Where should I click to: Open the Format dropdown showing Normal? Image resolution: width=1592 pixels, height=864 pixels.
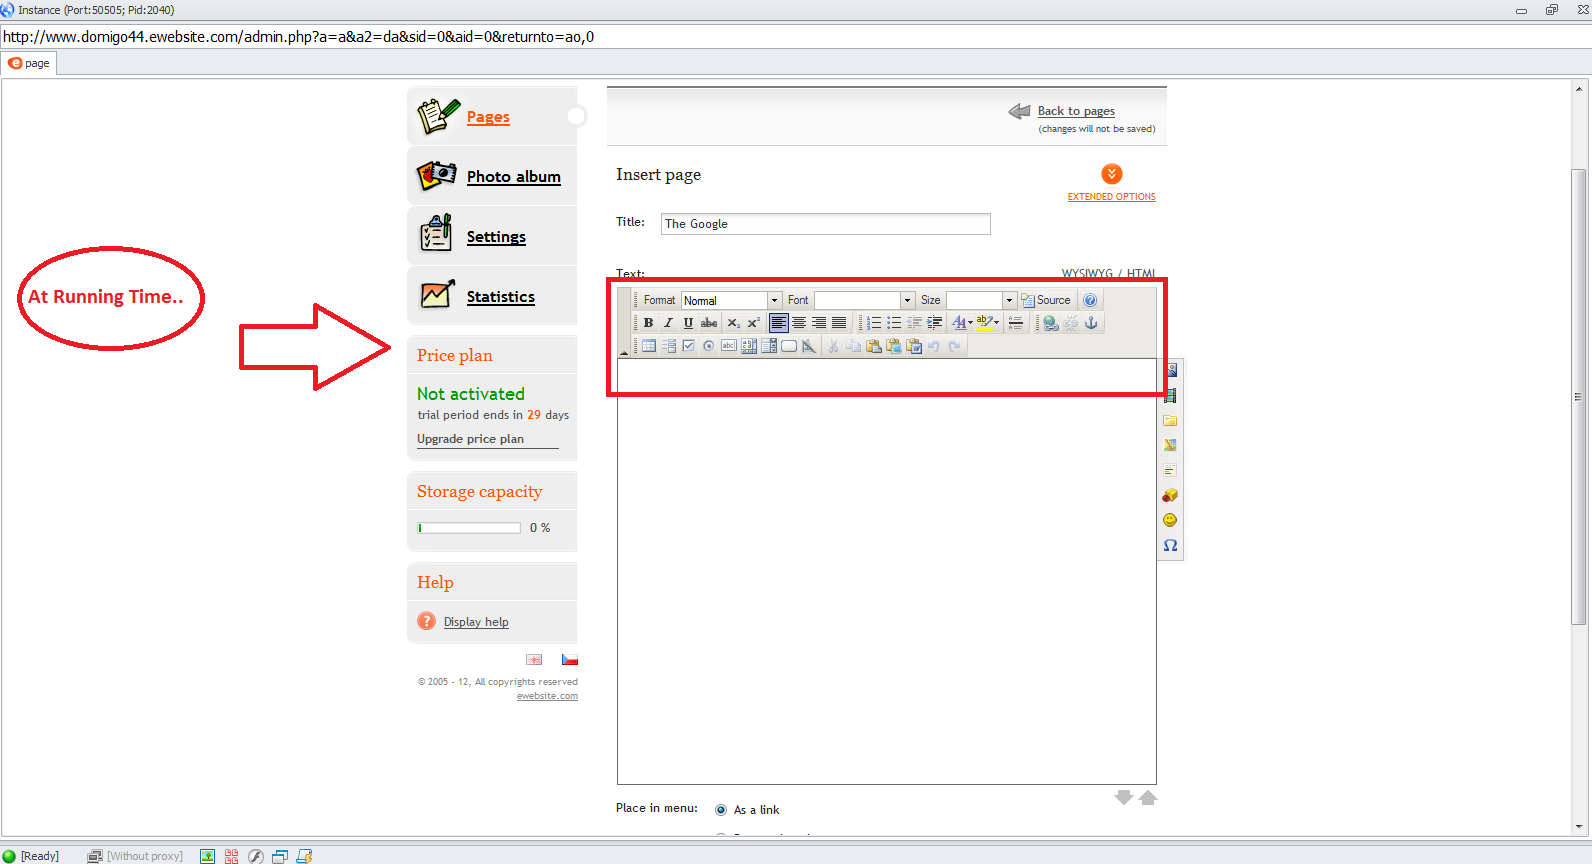pos(731,300)
